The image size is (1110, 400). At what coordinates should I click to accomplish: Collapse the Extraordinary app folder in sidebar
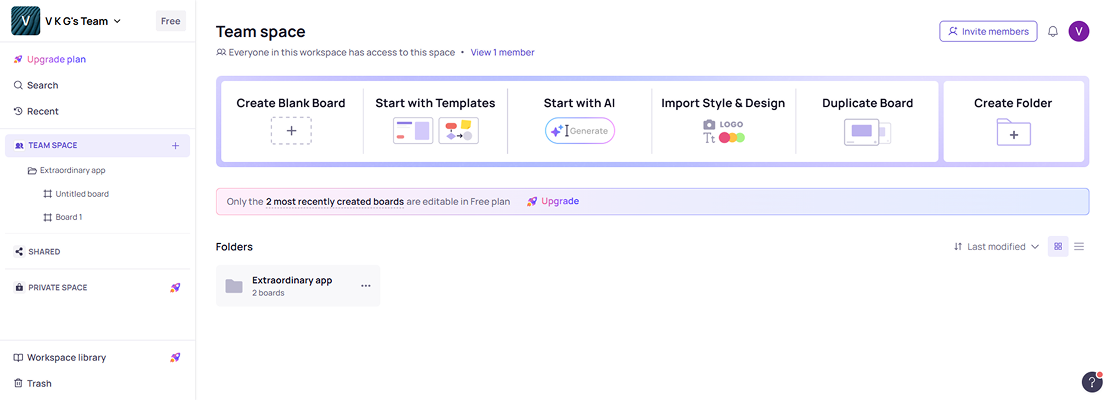(x=33, y=170)
